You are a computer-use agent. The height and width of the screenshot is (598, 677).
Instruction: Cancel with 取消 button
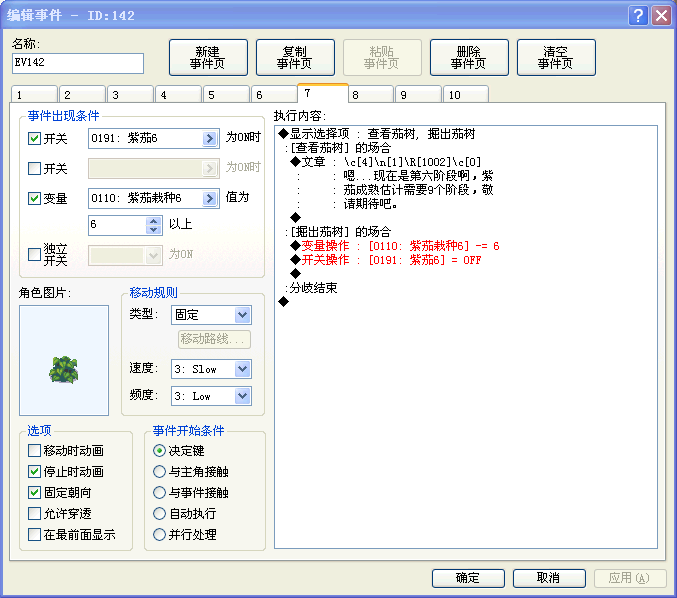tap(549, 578)
